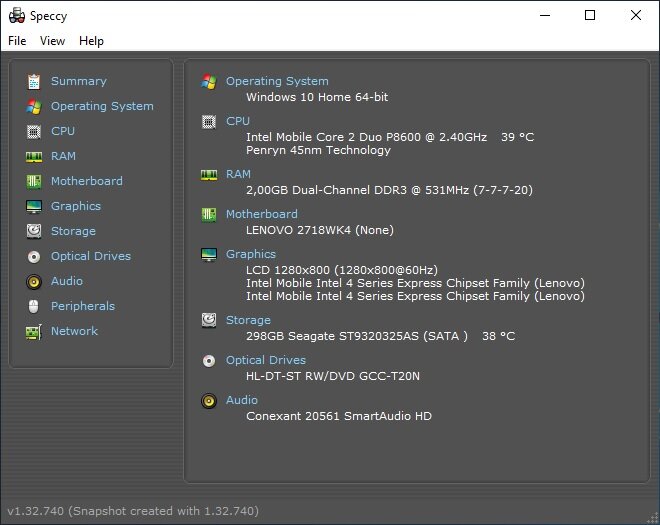Viewport: 660px width, 525px height.
Task: Go to Operating System section in sidebar
Action: coord(102,106)
